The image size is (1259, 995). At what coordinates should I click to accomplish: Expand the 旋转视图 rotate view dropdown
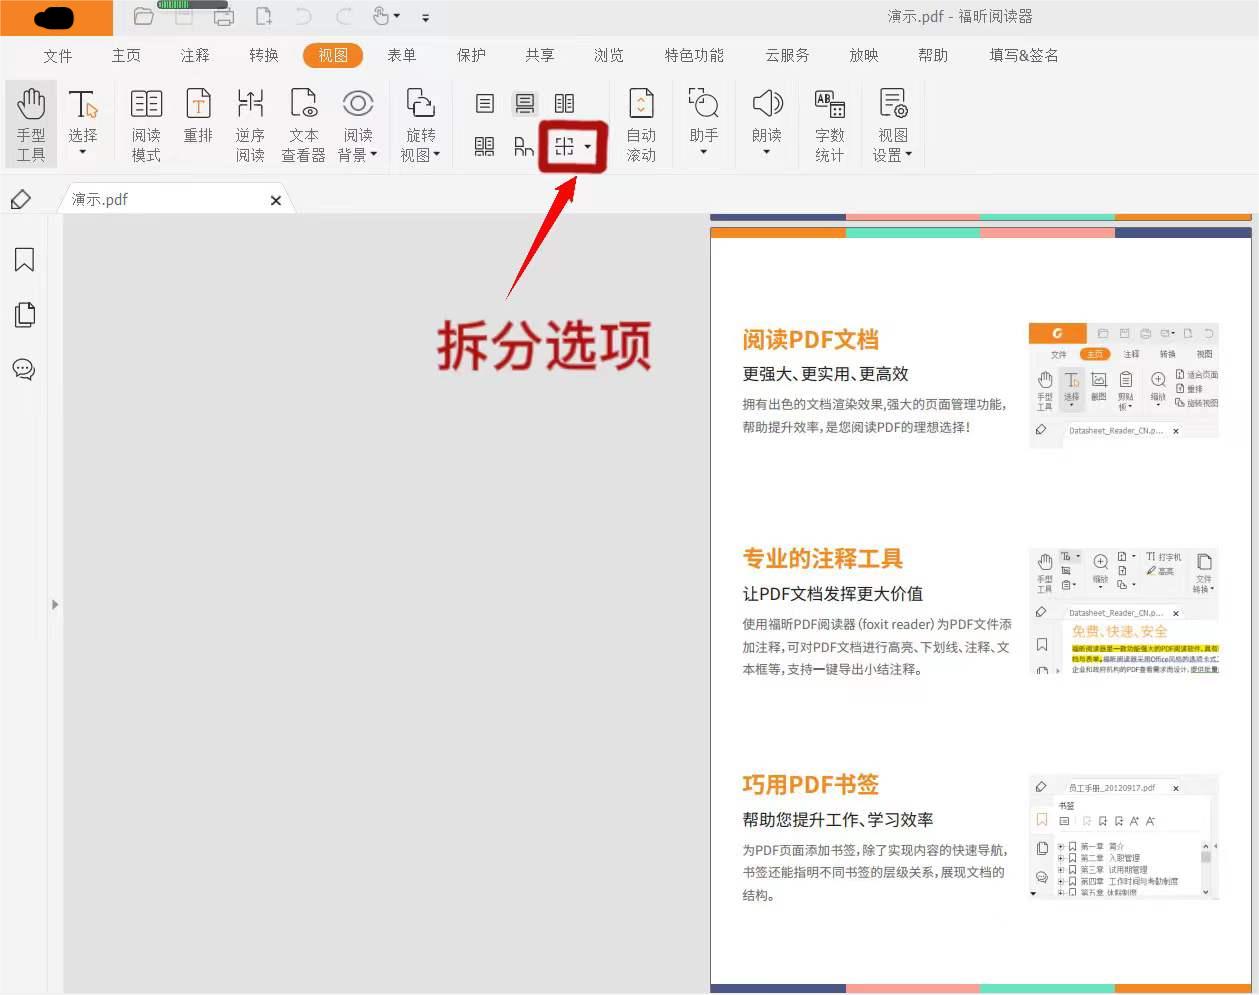coord(421,122)
